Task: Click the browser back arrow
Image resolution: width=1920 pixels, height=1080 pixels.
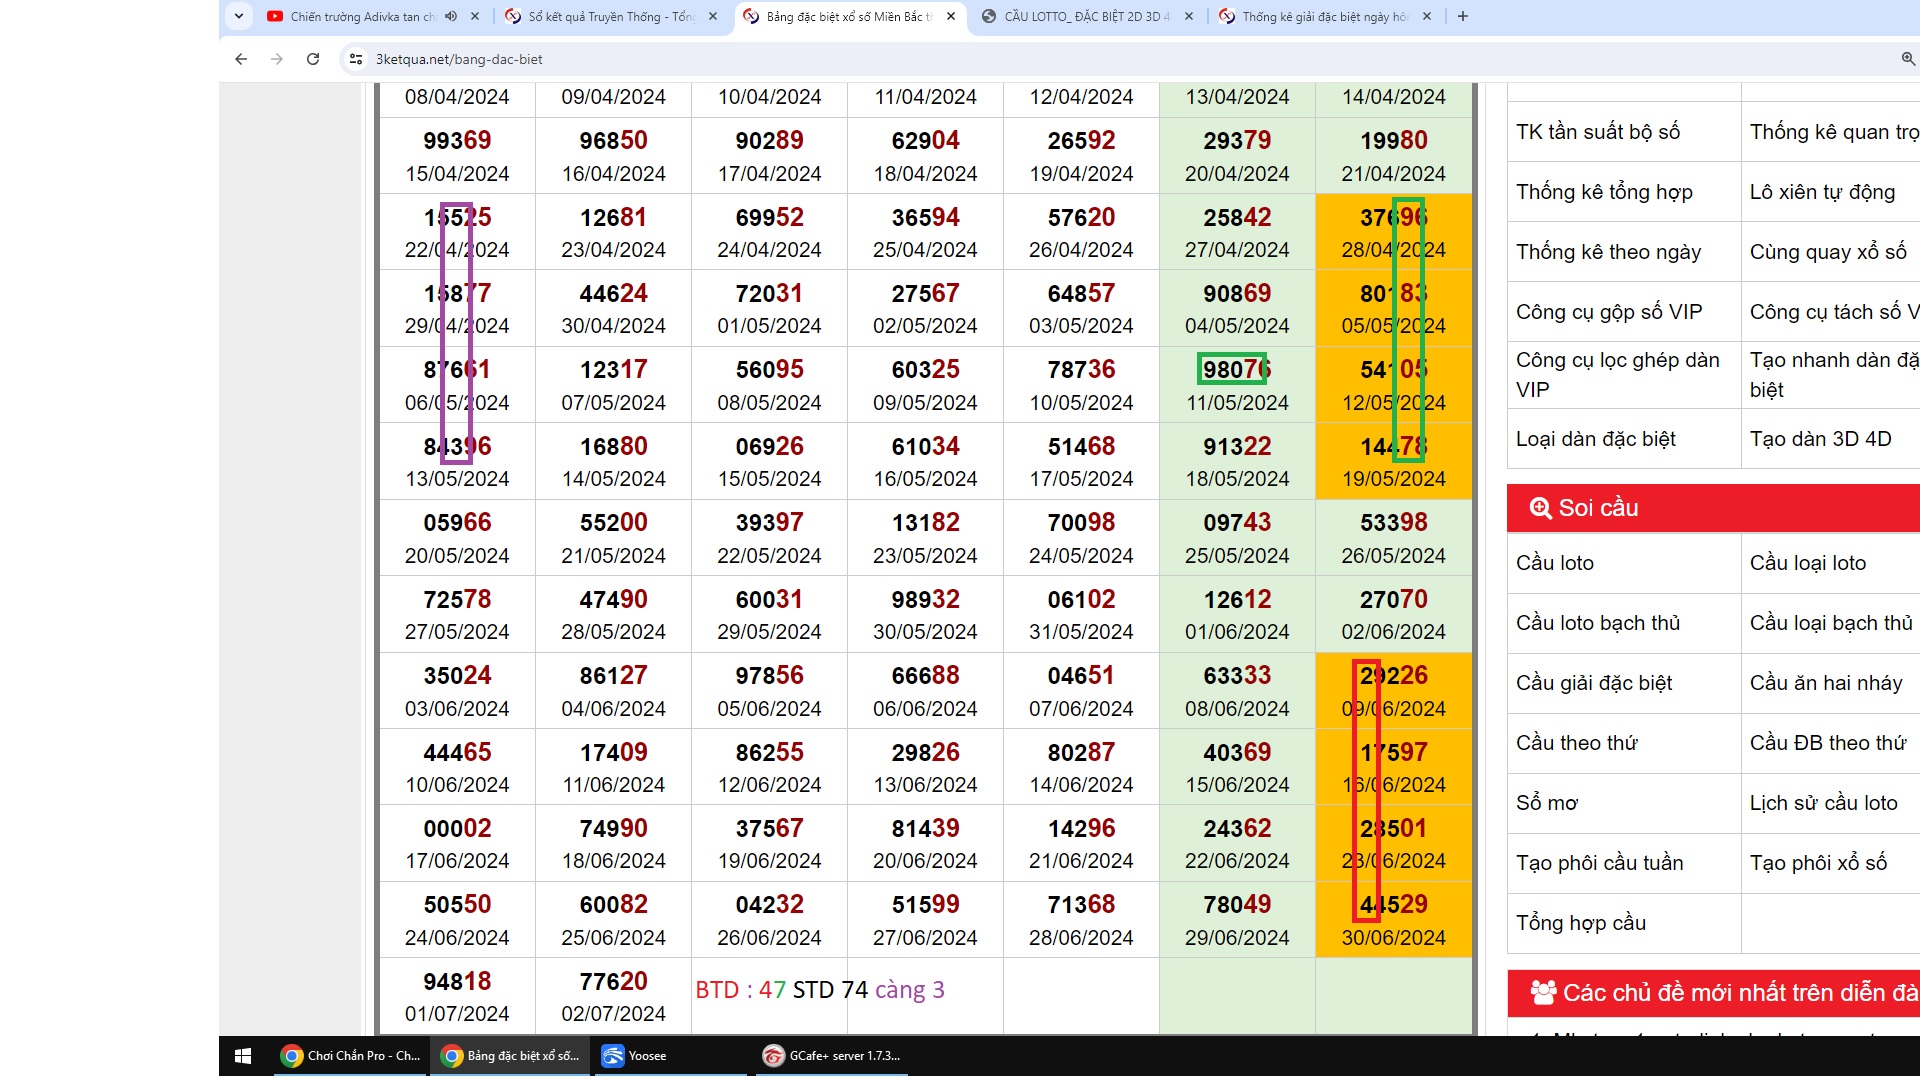Action: pos(241,59)
